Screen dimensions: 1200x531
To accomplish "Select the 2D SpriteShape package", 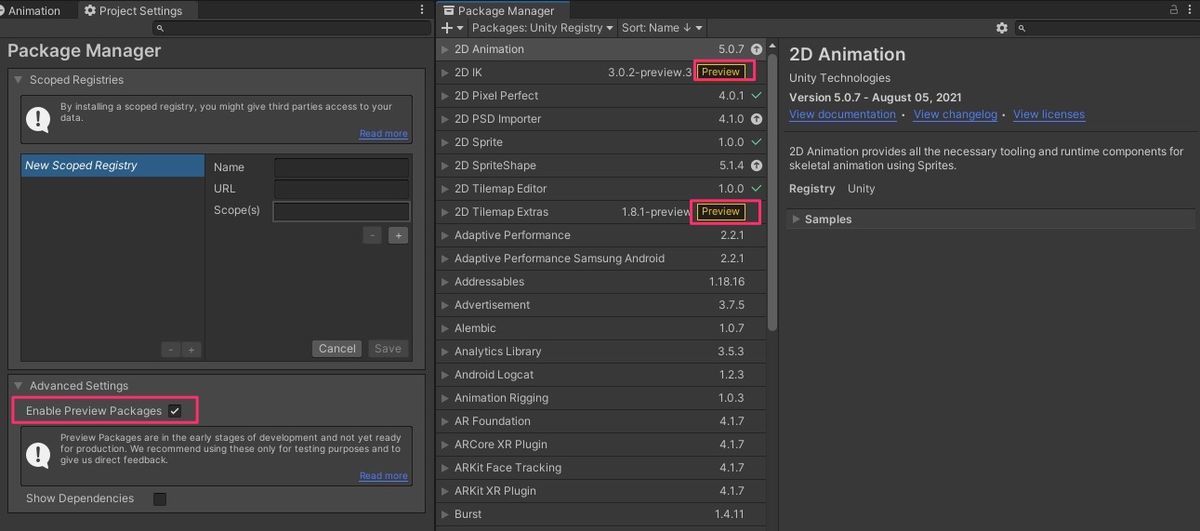I will [602, 166].
